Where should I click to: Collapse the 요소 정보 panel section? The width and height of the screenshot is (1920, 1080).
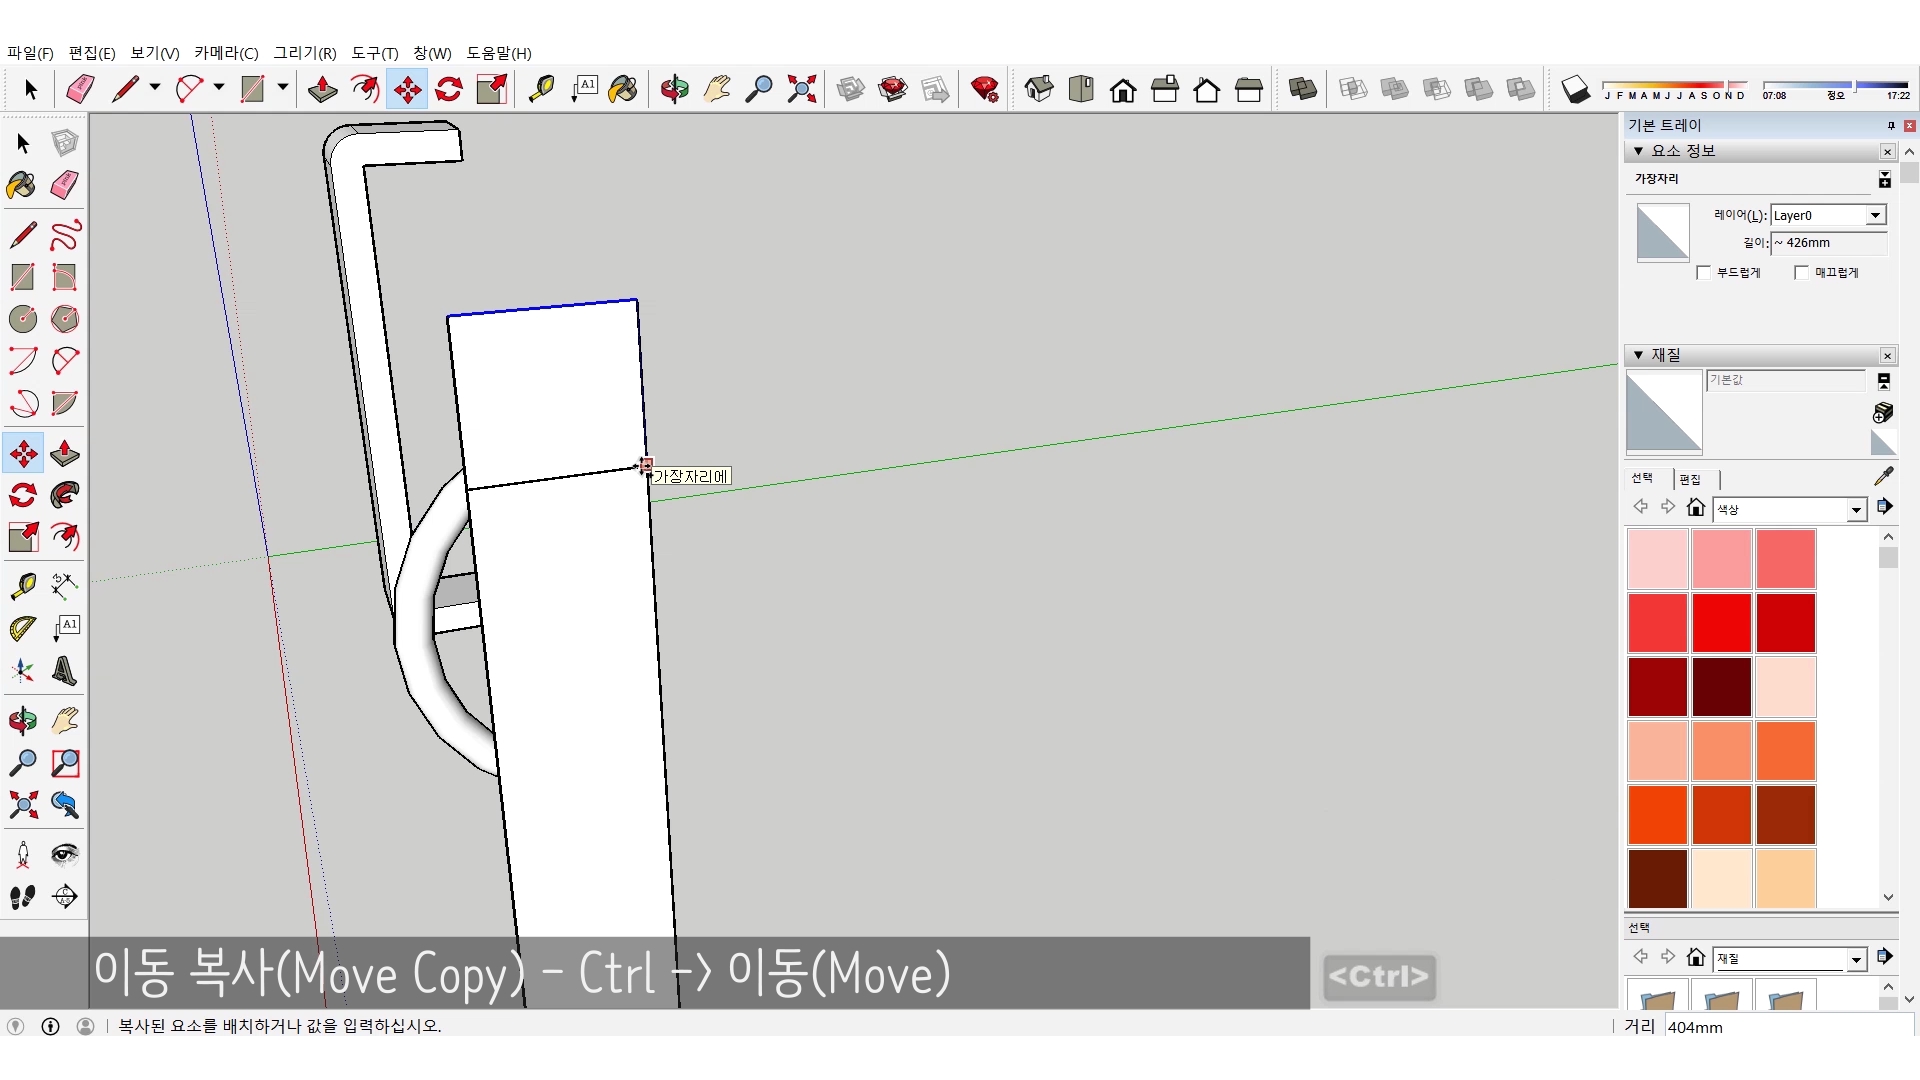tap(1638, 151)
